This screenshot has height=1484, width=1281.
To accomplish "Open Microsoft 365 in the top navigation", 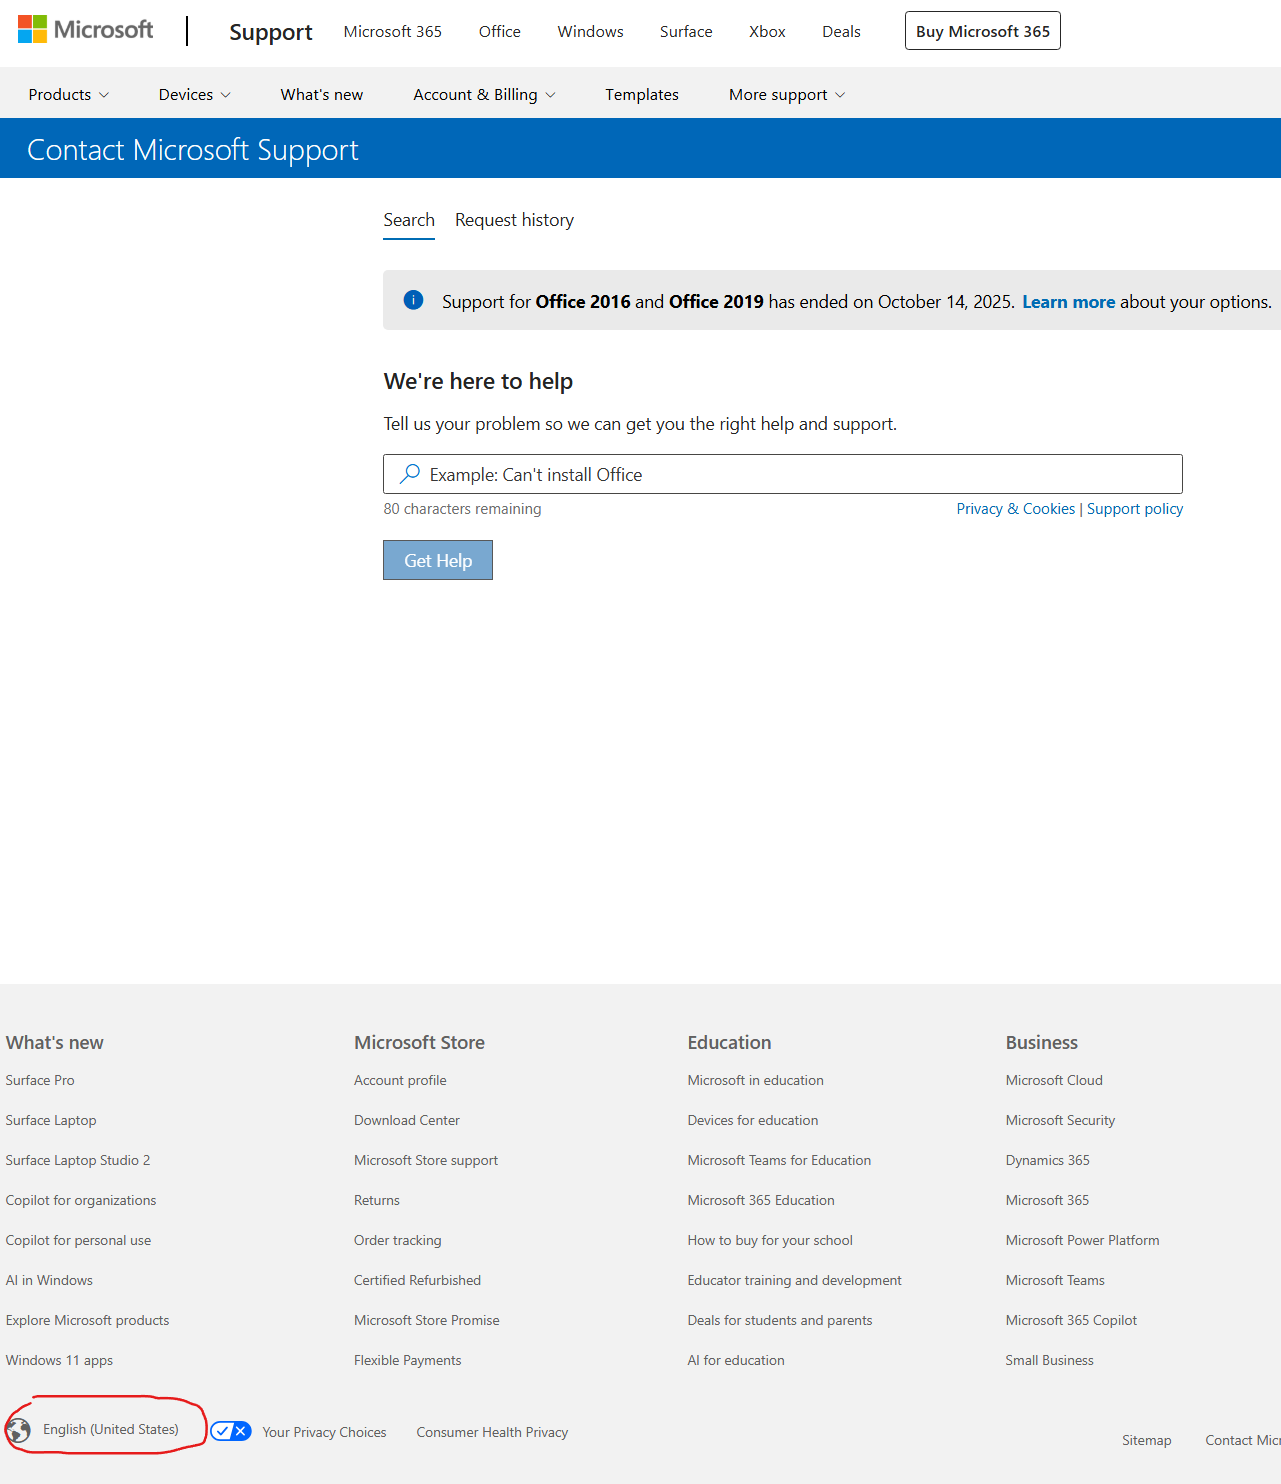I will [393, 32].
